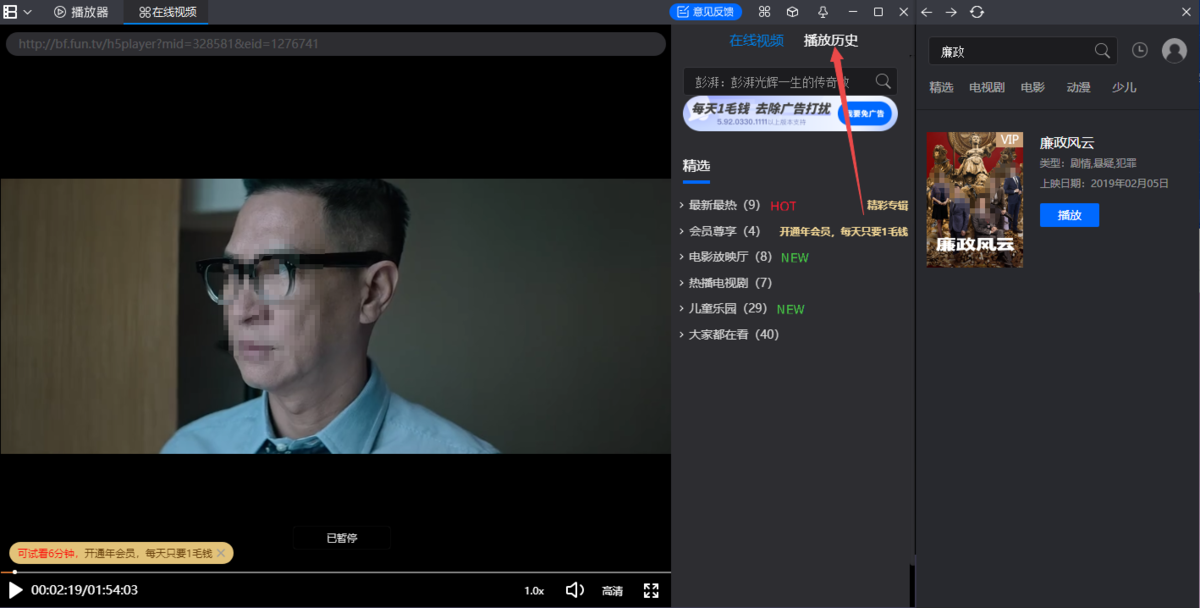
Task: Click the user avatar icon
Action: (1173, 50)
